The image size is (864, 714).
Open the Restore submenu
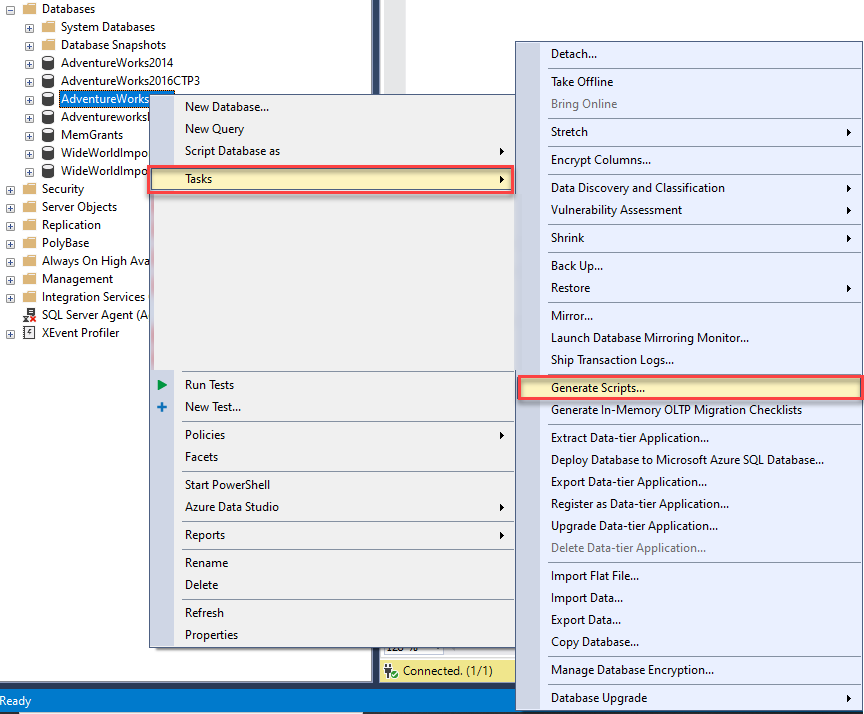click(x=689, y=288)
